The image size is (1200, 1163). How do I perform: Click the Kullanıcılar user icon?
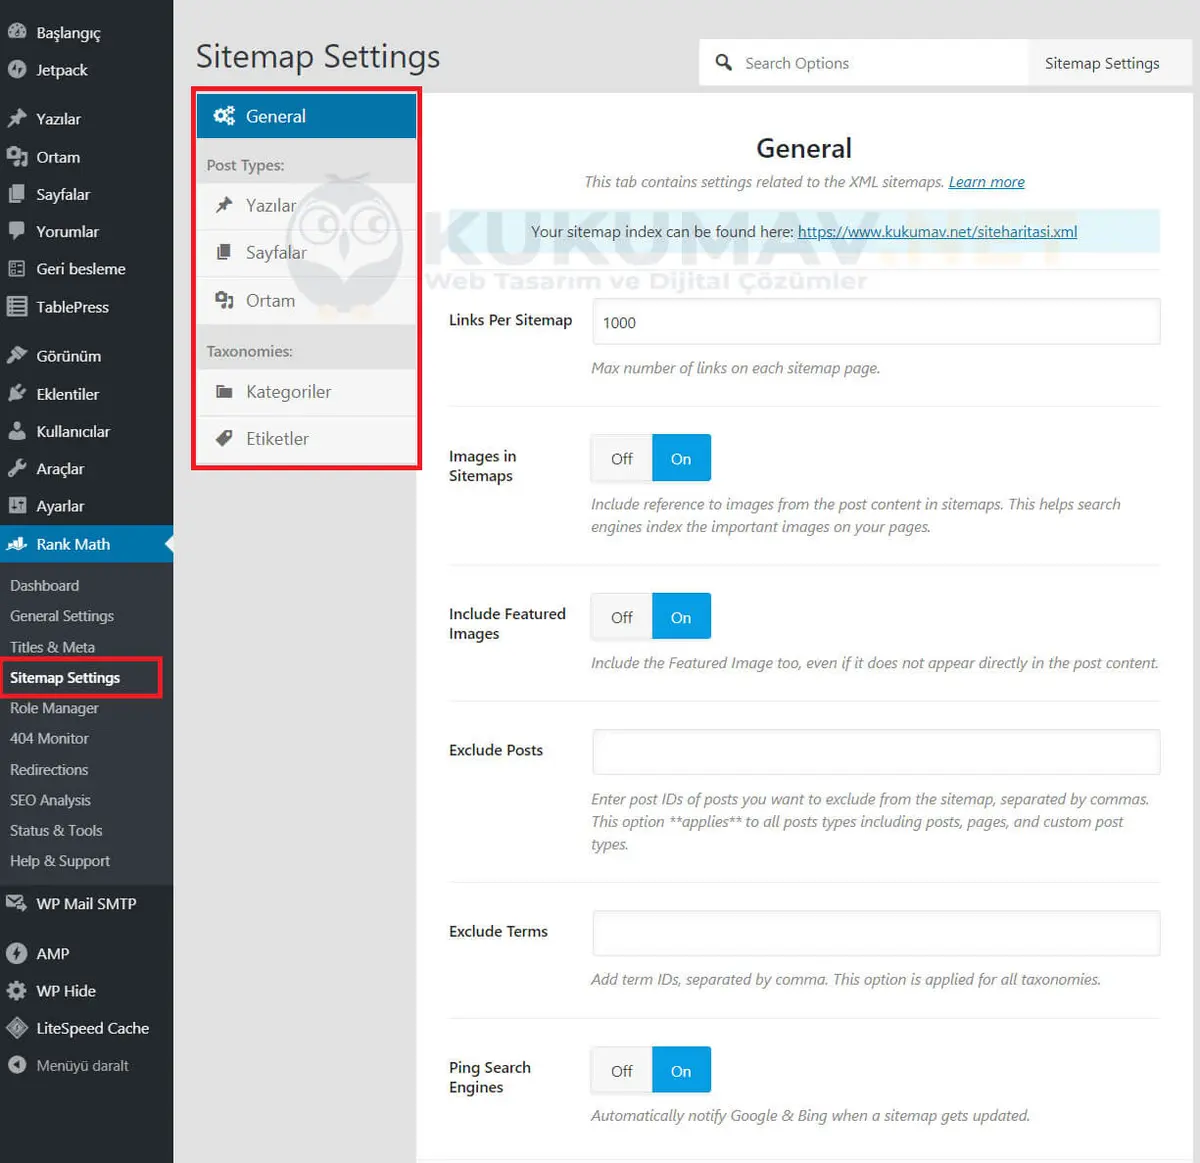point(17,431)
